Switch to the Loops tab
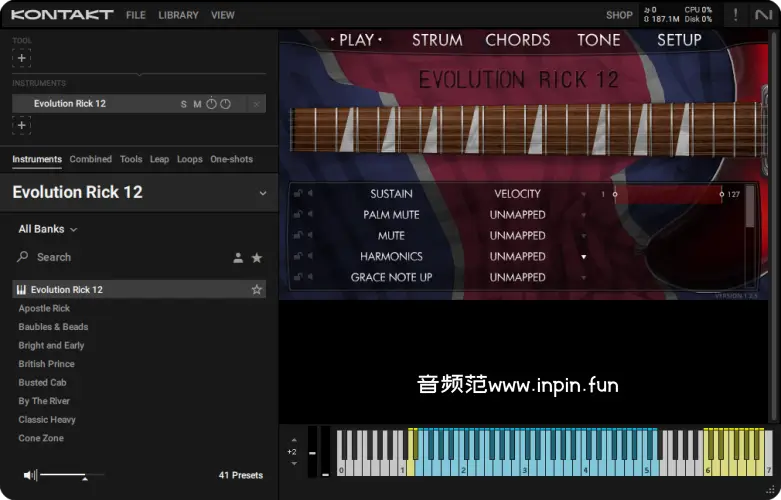This screenshot has height=500, width=781. tap(189, 159)
